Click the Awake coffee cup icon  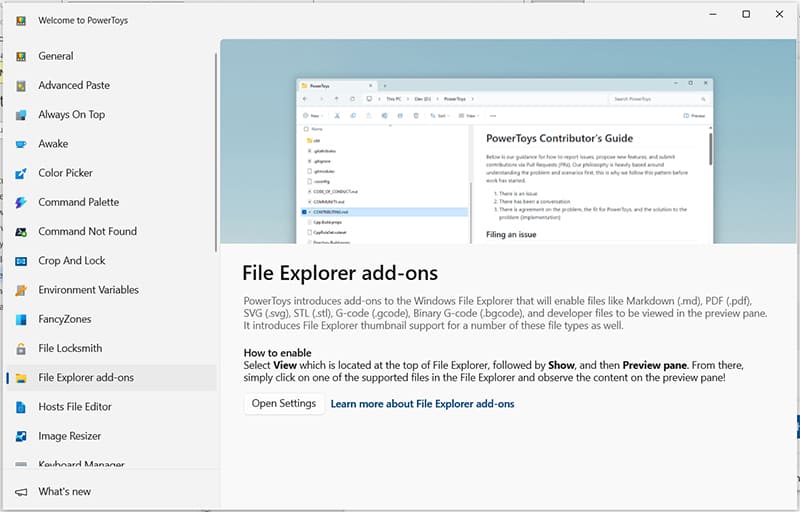click(x=21, y=144)
